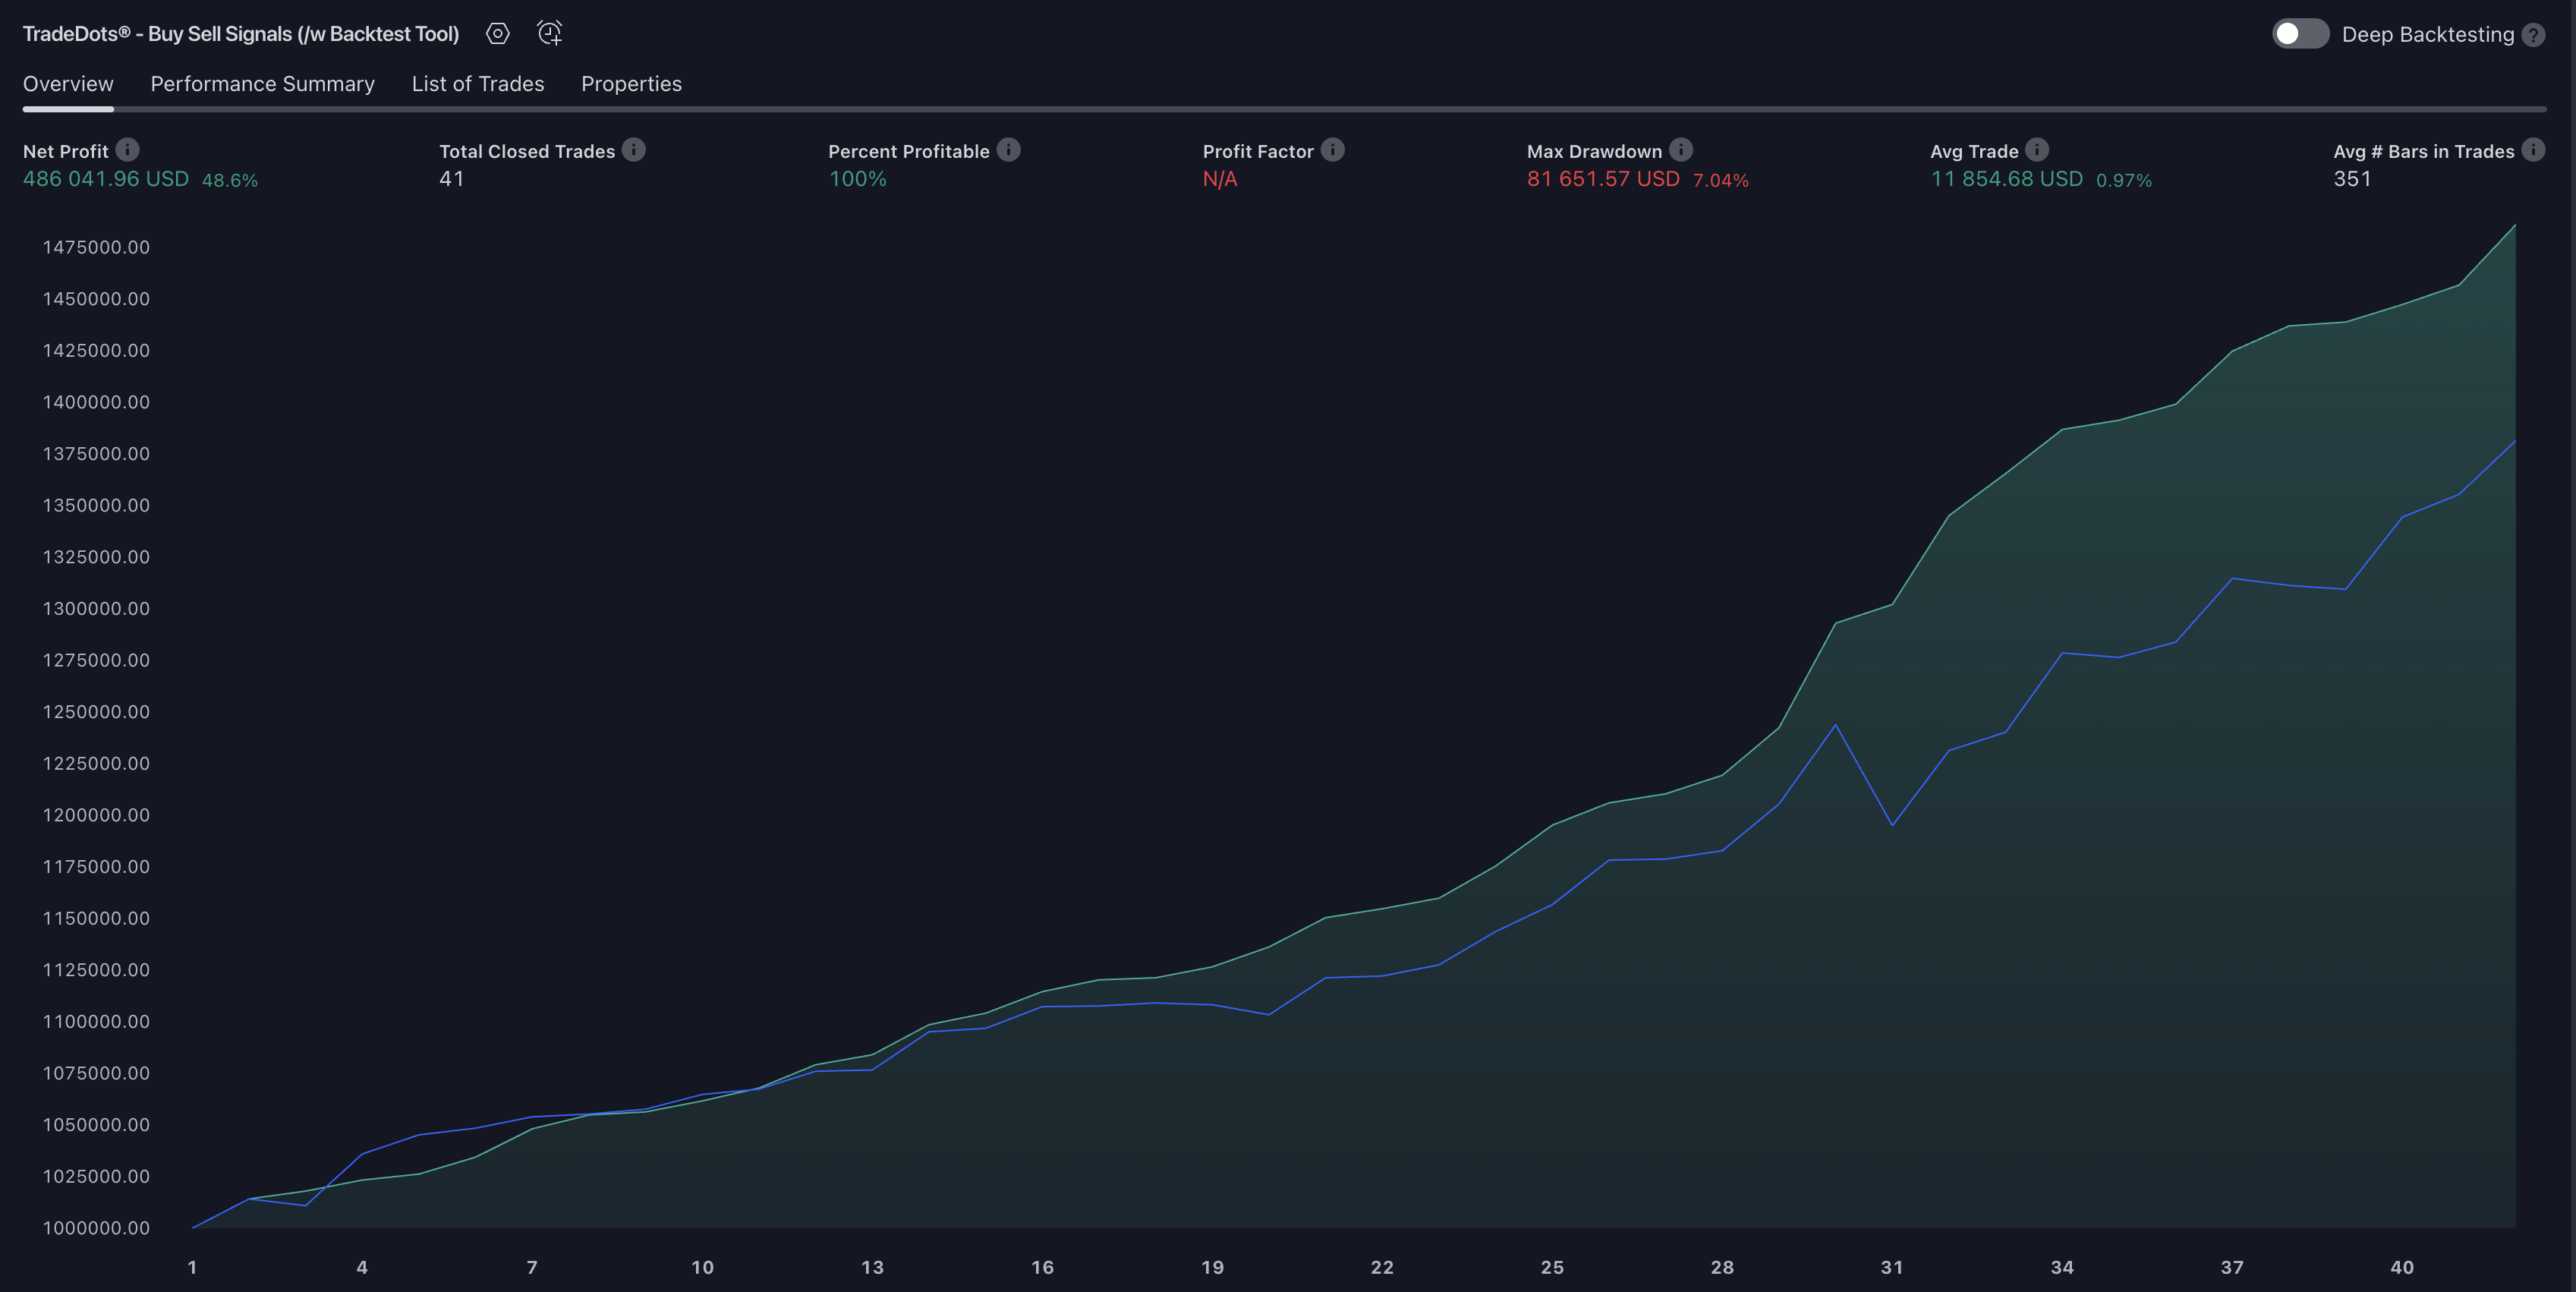
Task: Click the Deep Backtesting label
Action: point(2428,35)
